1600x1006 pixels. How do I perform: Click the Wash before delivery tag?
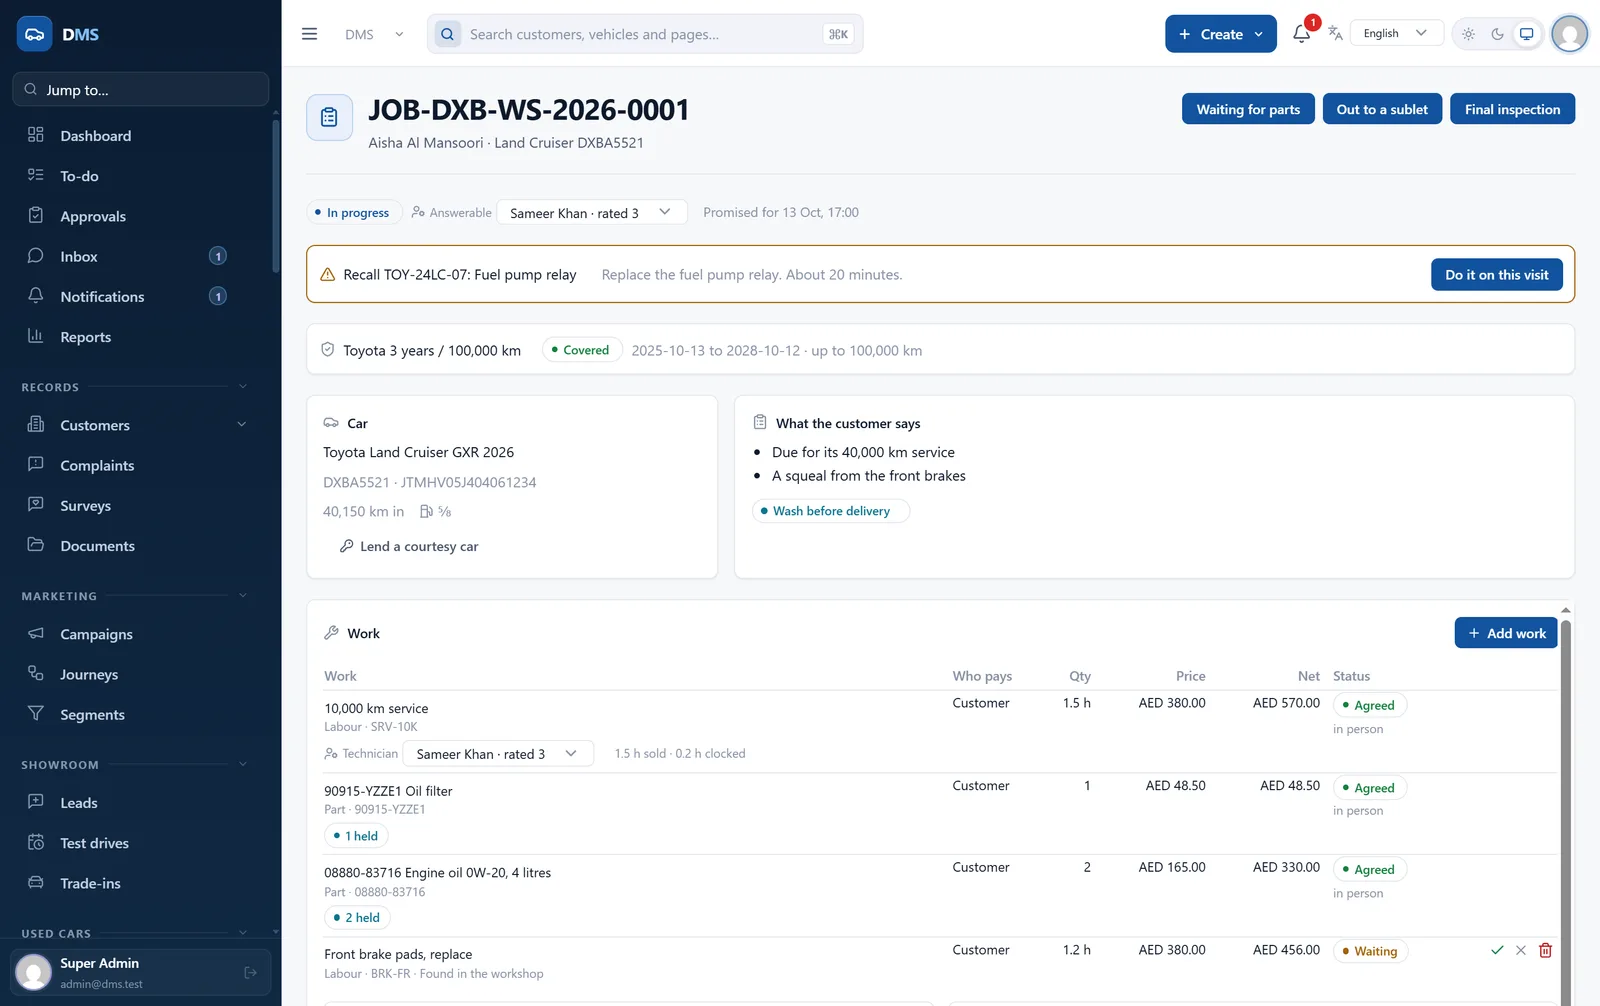pyautogui.click(x=831, y=511)
